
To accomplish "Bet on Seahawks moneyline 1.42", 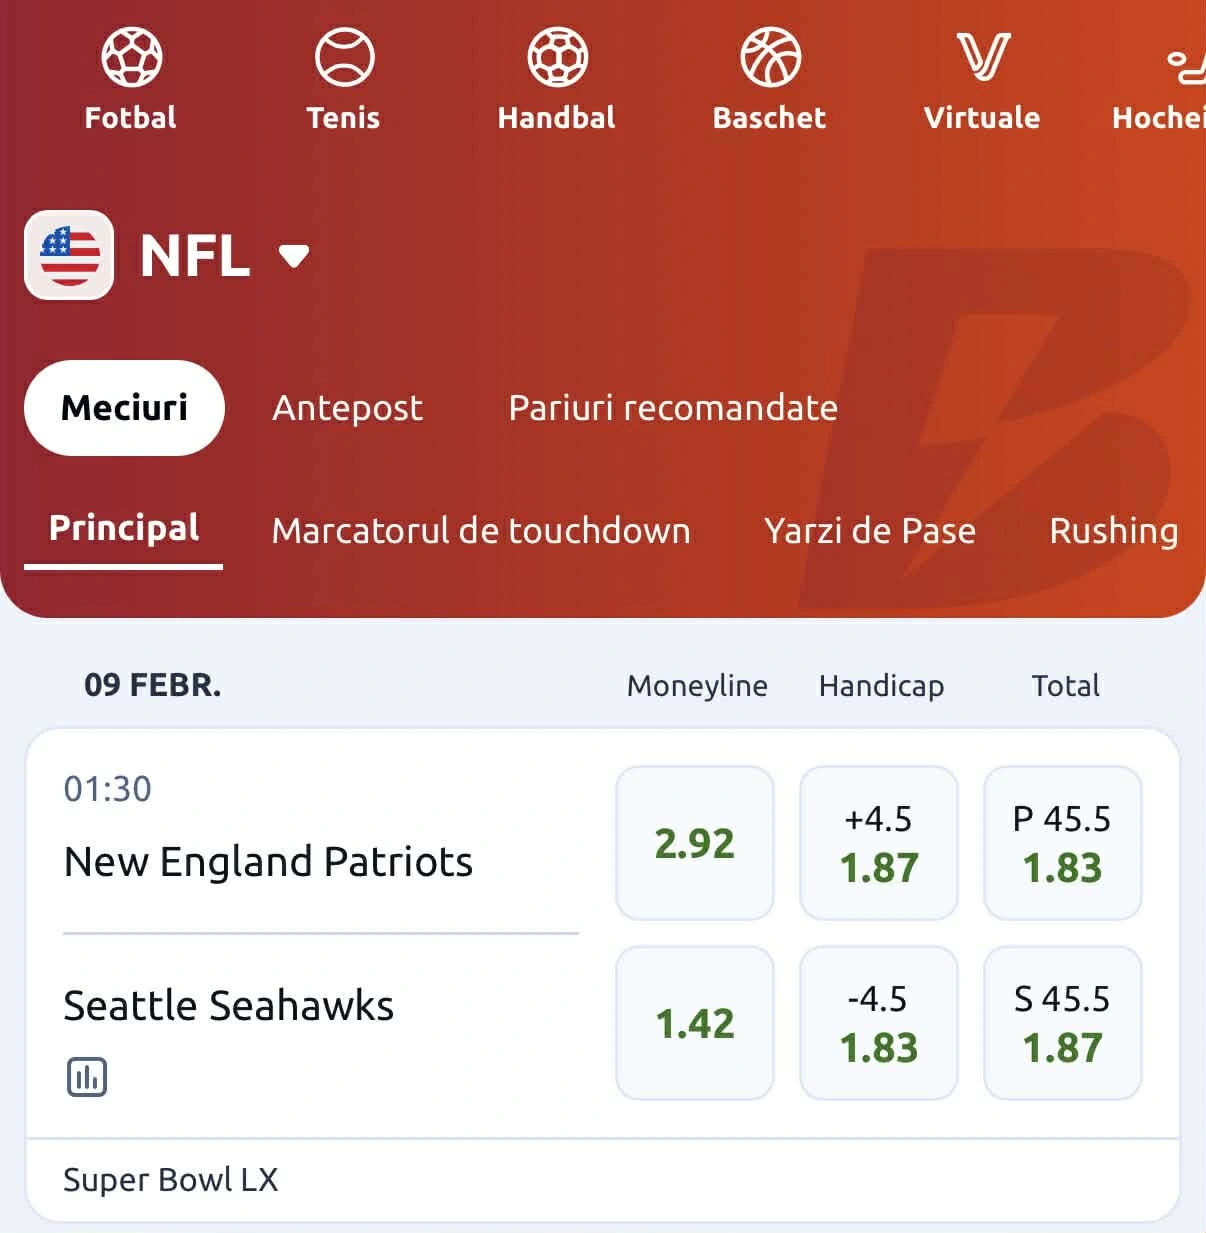I will (695, 1022).
